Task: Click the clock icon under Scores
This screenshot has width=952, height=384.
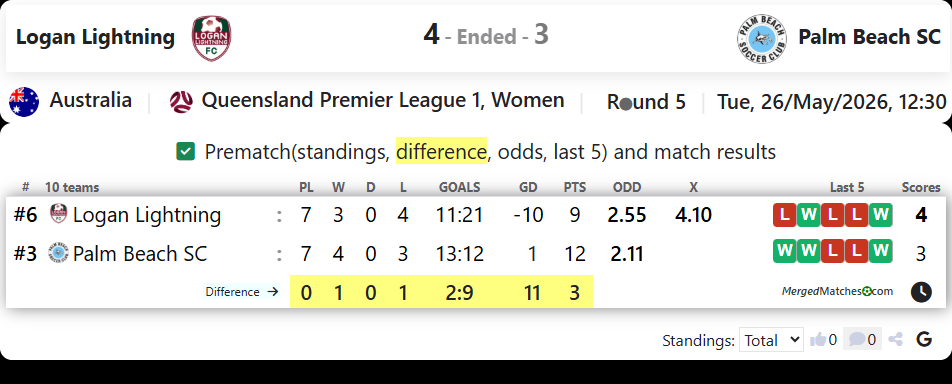Action: (921, 292)
